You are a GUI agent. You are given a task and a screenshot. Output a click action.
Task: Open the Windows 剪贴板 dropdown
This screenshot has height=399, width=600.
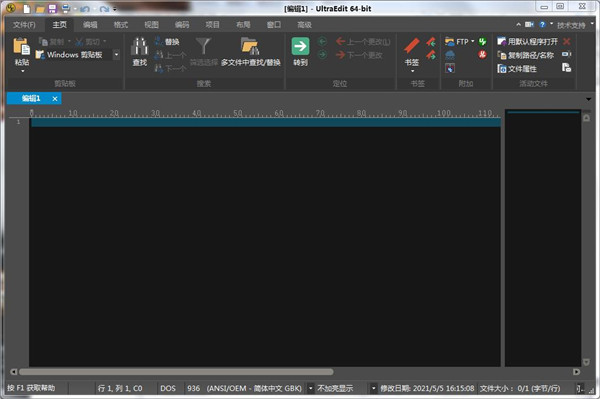click(x=116, y=55)
